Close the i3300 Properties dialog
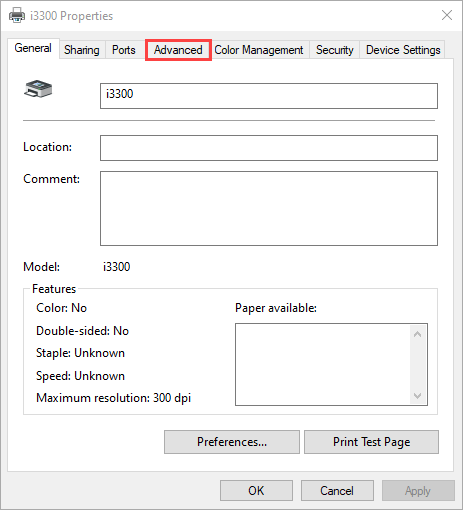Viewport: 463px width, 510px height. 447,15
